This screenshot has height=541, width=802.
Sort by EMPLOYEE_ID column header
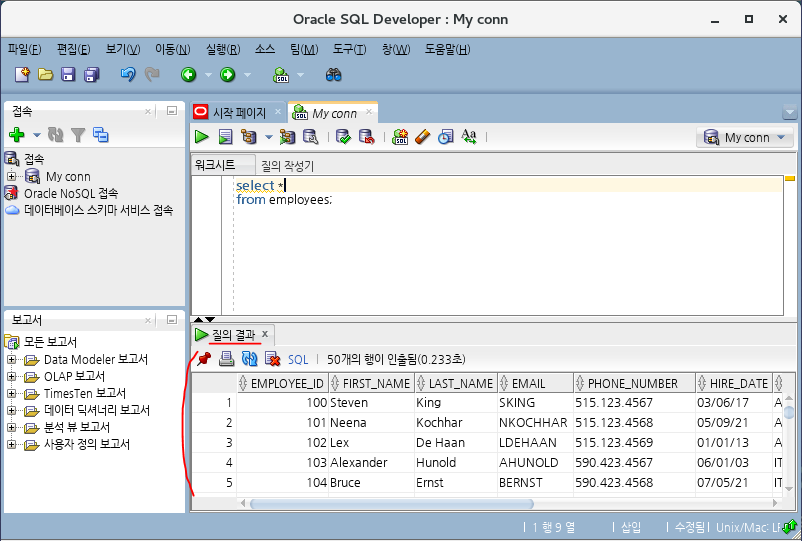pos(282,383)
